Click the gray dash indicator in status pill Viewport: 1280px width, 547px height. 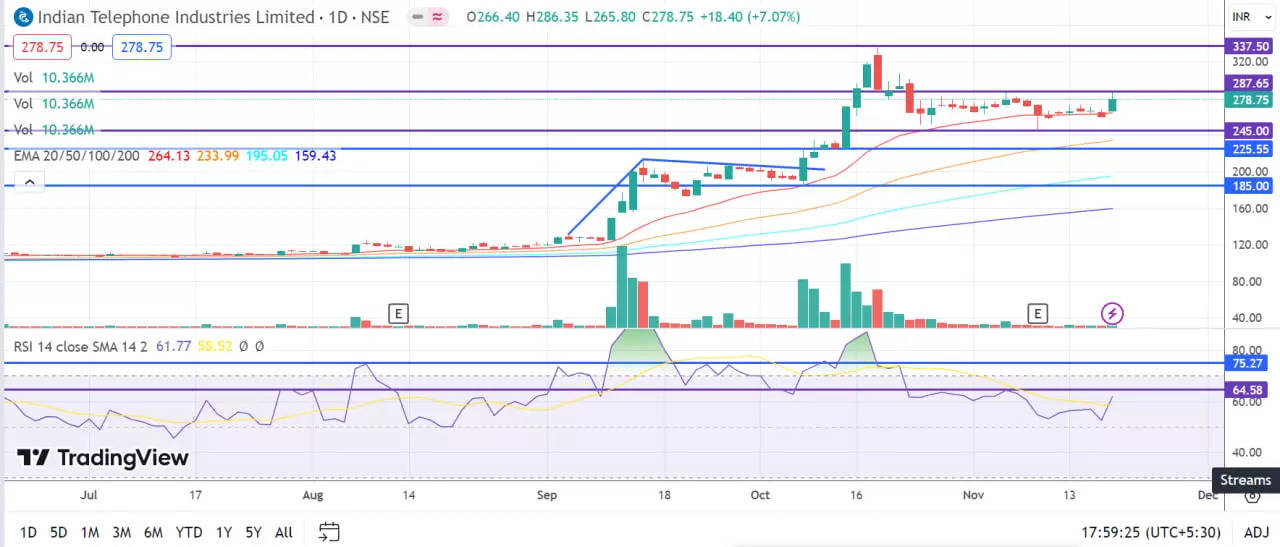pyautogui.click(x=418, y=17)
